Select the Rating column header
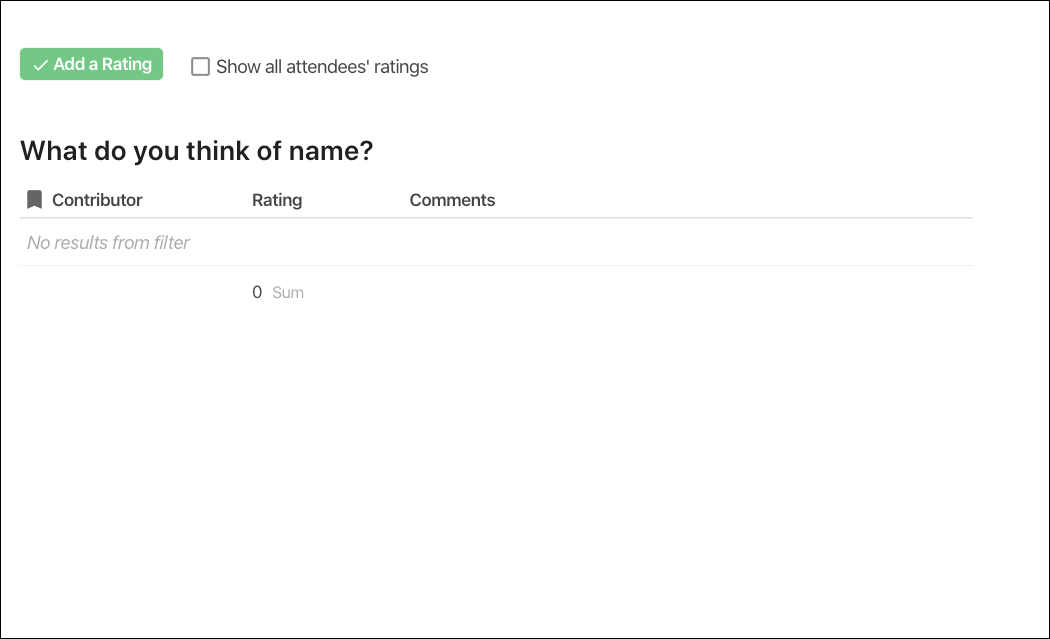 click(x=277, y=200)
